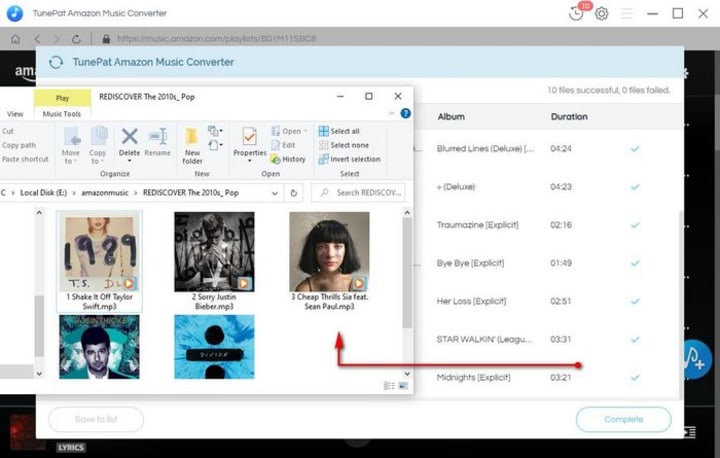Click file list vertical scrollbar

[407, 273]
